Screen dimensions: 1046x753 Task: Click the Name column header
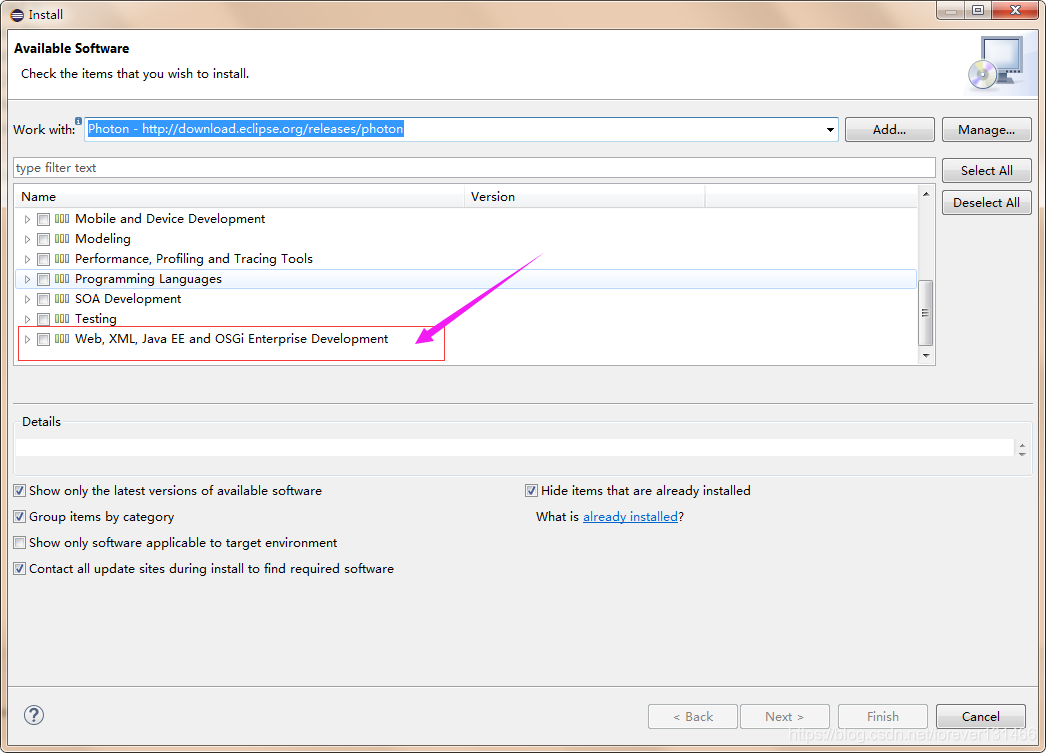click(x=239, y=197)
